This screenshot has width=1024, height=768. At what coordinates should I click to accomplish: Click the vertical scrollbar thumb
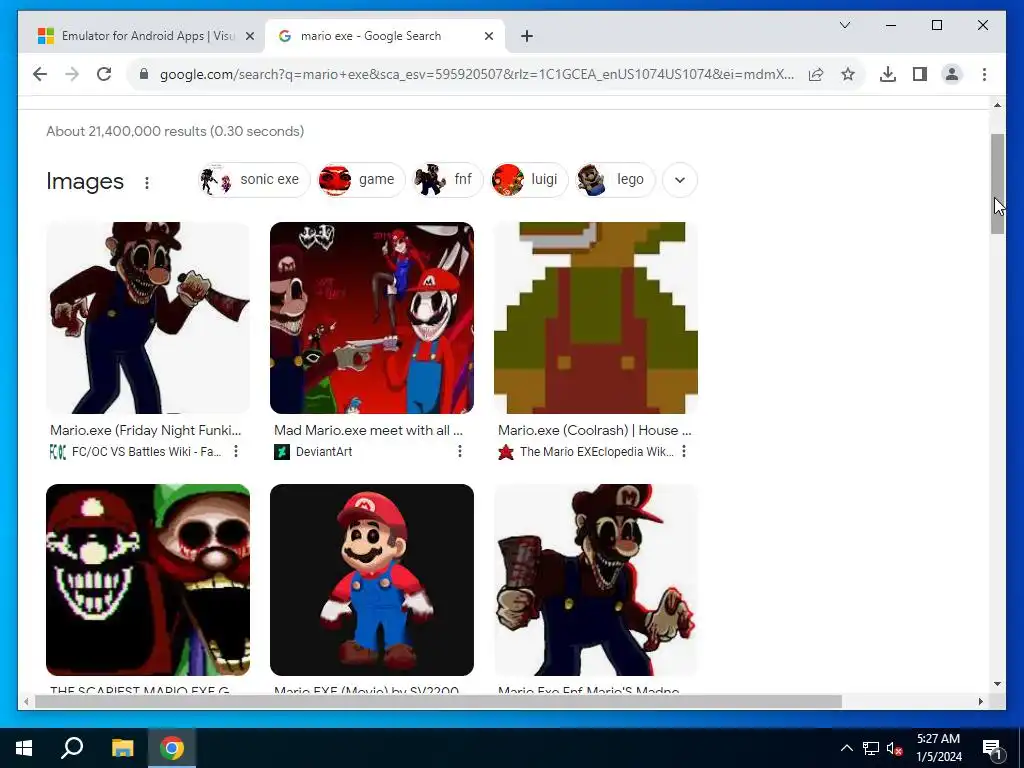[x=997, y=184]
